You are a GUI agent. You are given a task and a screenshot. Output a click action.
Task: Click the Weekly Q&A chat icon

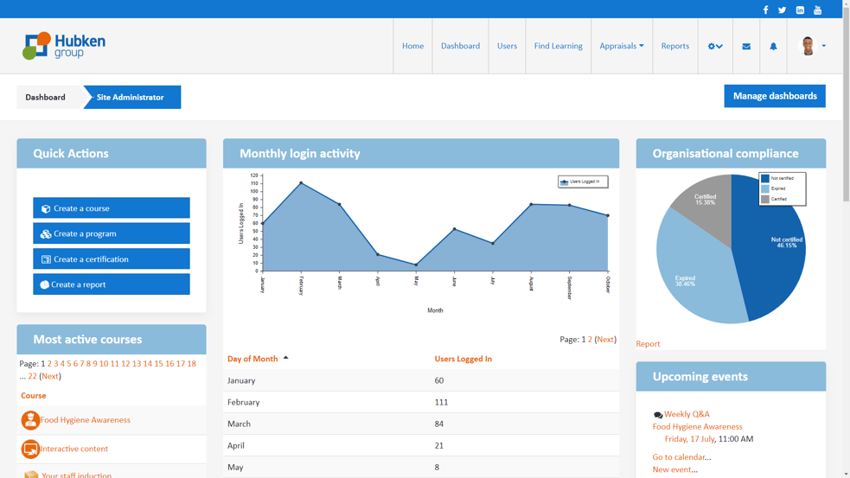658,415
